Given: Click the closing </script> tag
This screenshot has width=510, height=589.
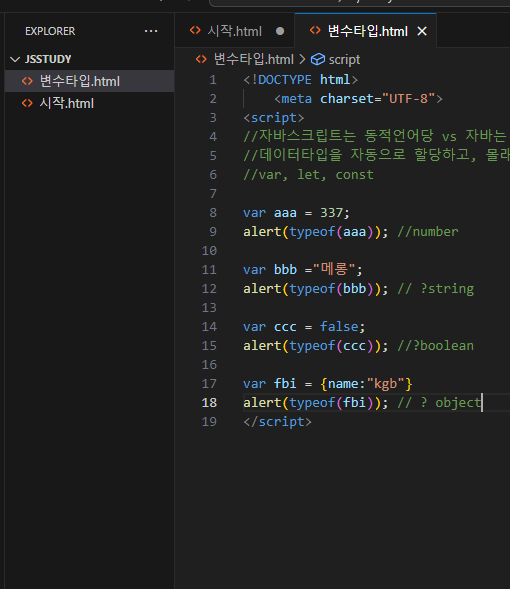Looking at the screenshot, I should [x=277, y=422].
